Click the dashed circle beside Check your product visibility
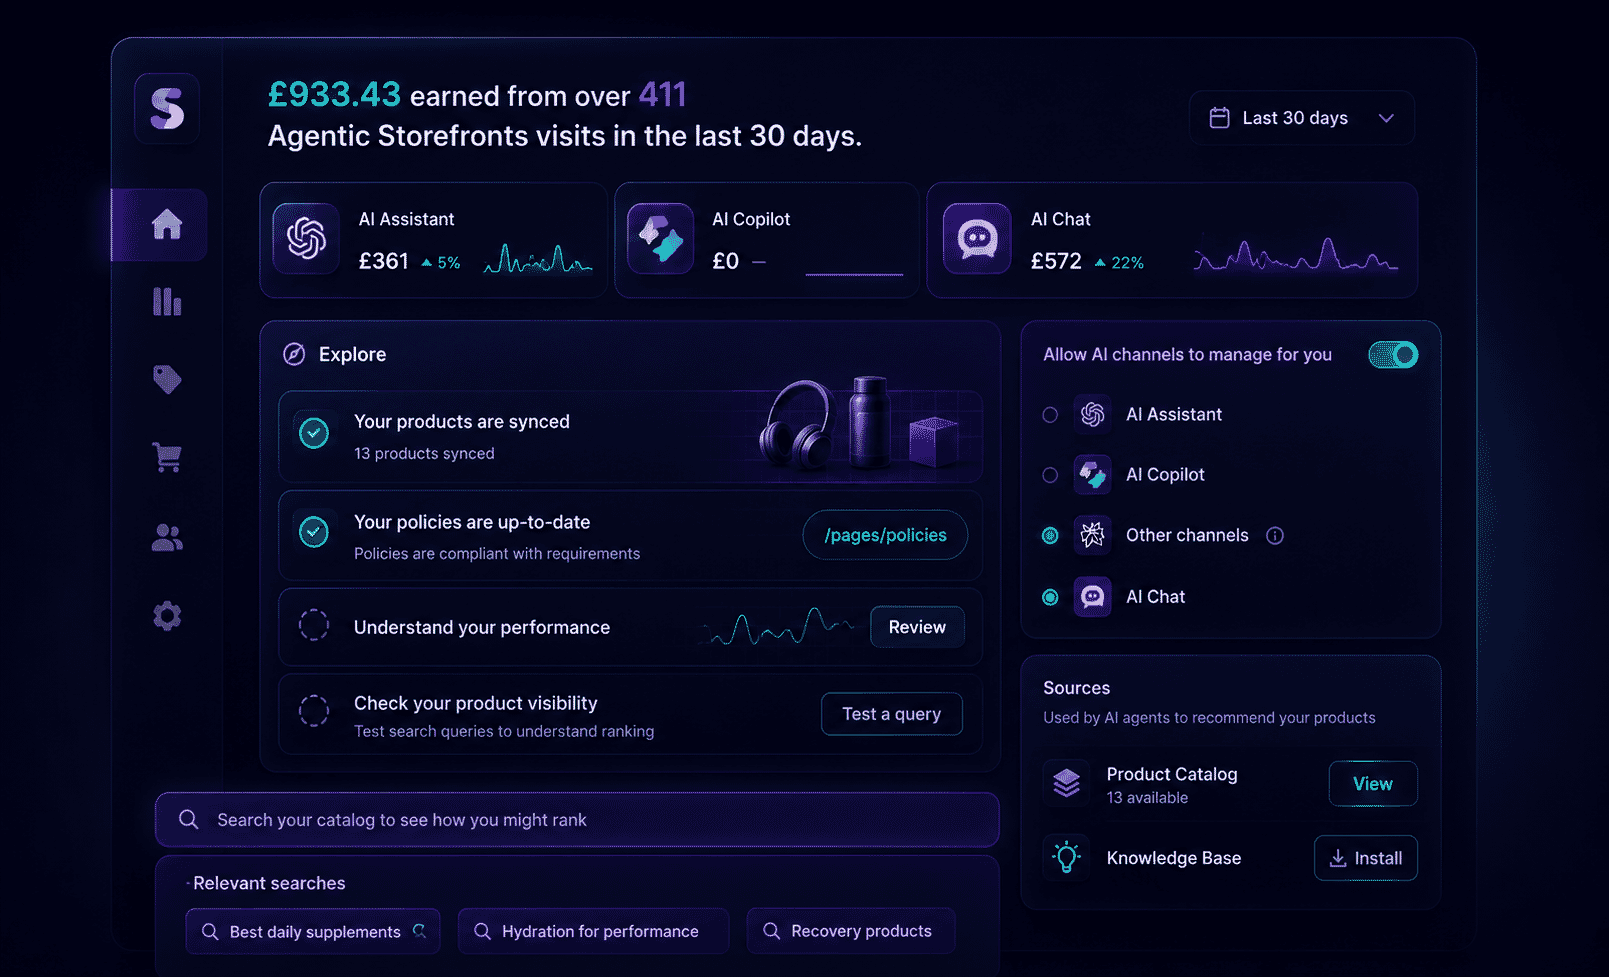This screenshot has height=977, width=1609. coord(314,711)
